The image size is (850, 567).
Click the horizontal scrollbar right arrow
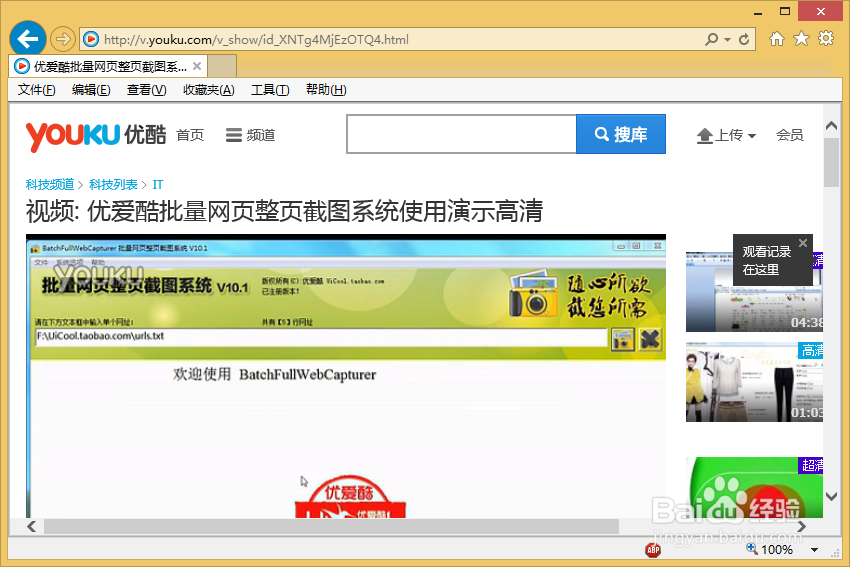(x=801, y=526)
